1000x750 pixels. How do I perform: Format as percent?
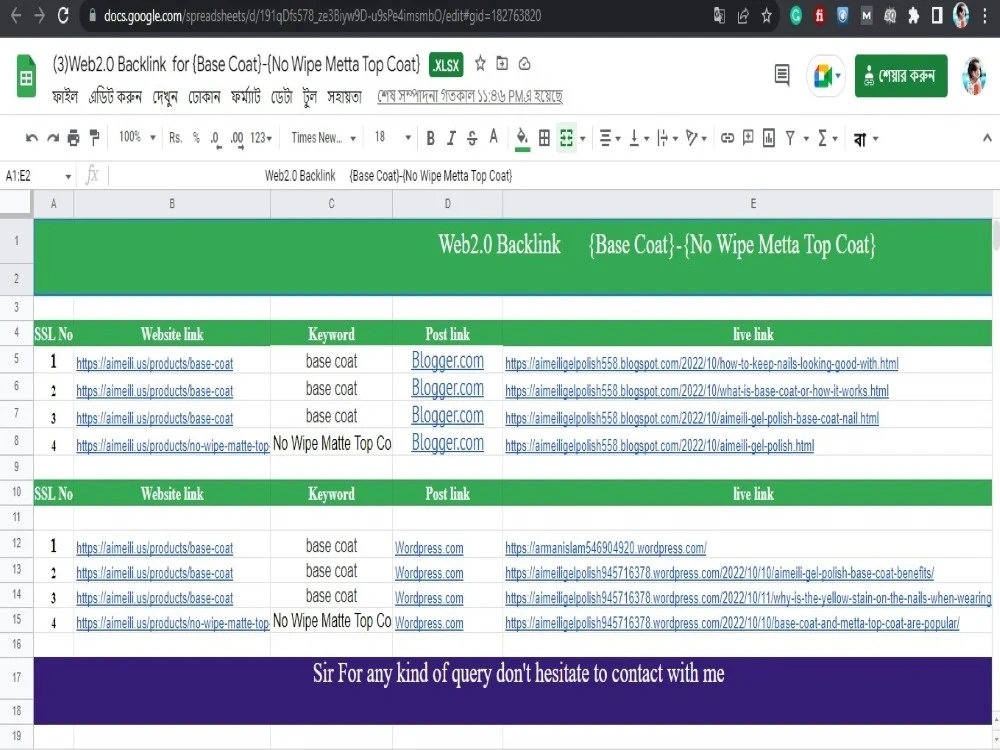(196, 138)
